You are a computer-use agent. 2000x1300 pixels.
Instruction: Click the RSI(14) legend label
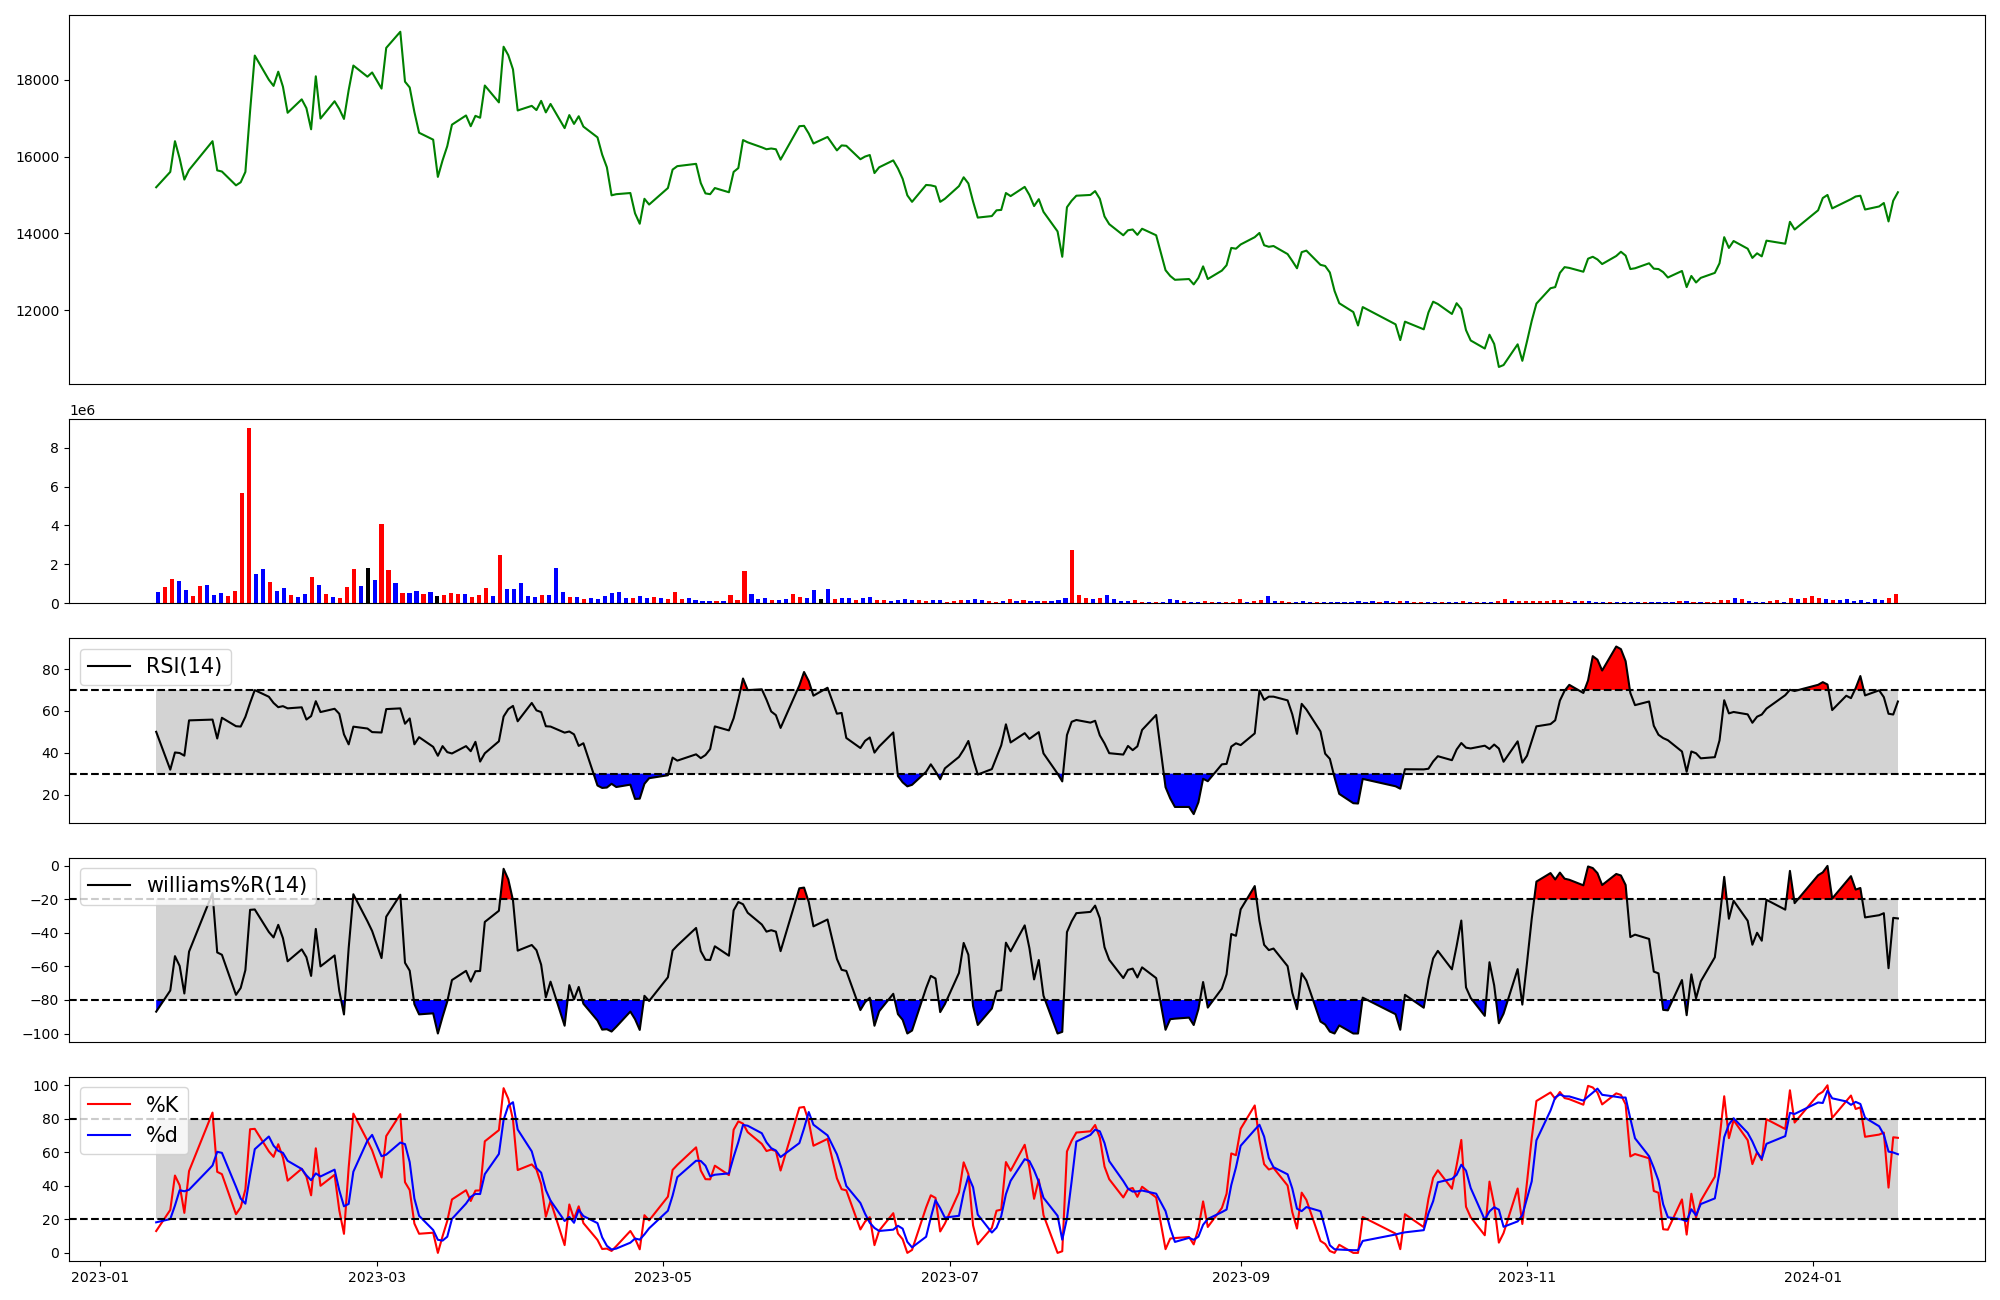tap(184, 666)
